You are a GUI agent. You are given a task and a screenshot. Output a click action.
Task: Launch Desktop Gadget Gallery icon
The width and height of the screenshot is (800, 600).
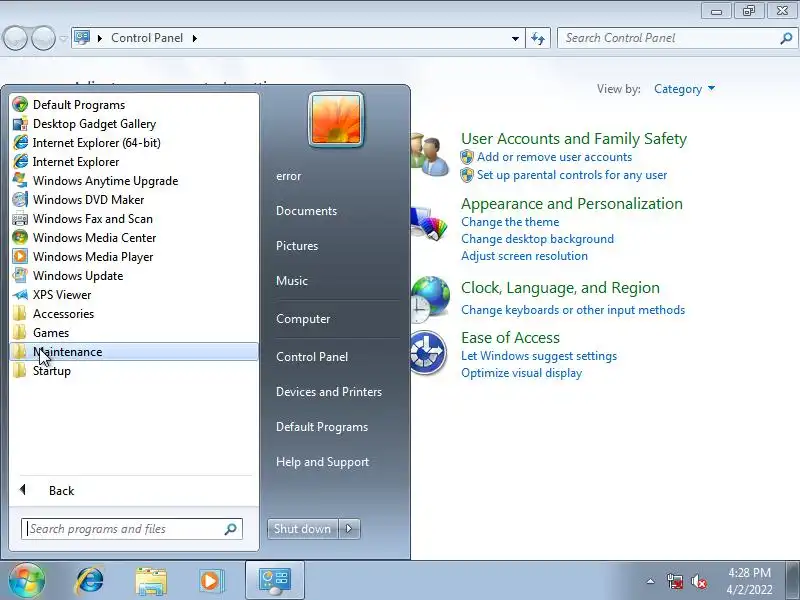(x=20, y=123)
